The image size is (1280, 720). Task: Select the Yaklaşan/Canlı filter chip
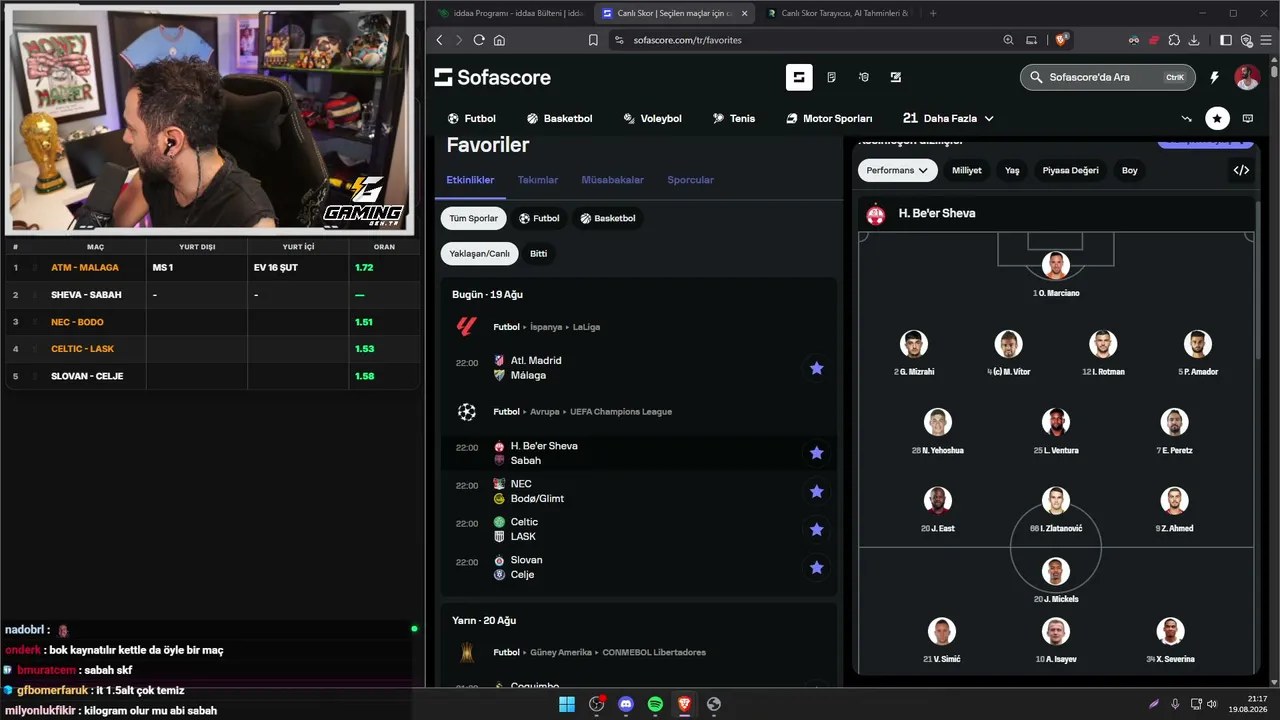click(479, 253)
